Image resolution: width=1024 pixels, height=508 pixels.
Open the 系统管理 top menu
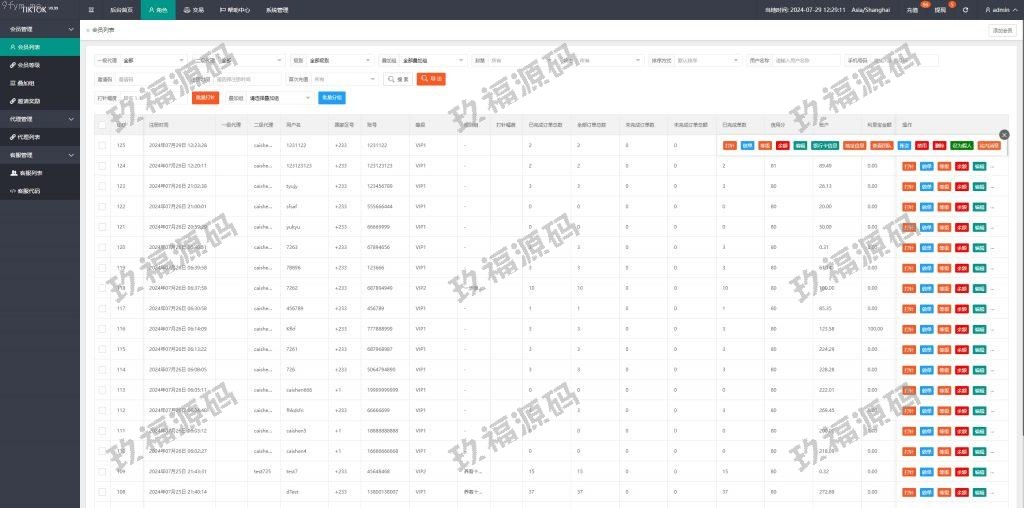[x=277, y=9]
